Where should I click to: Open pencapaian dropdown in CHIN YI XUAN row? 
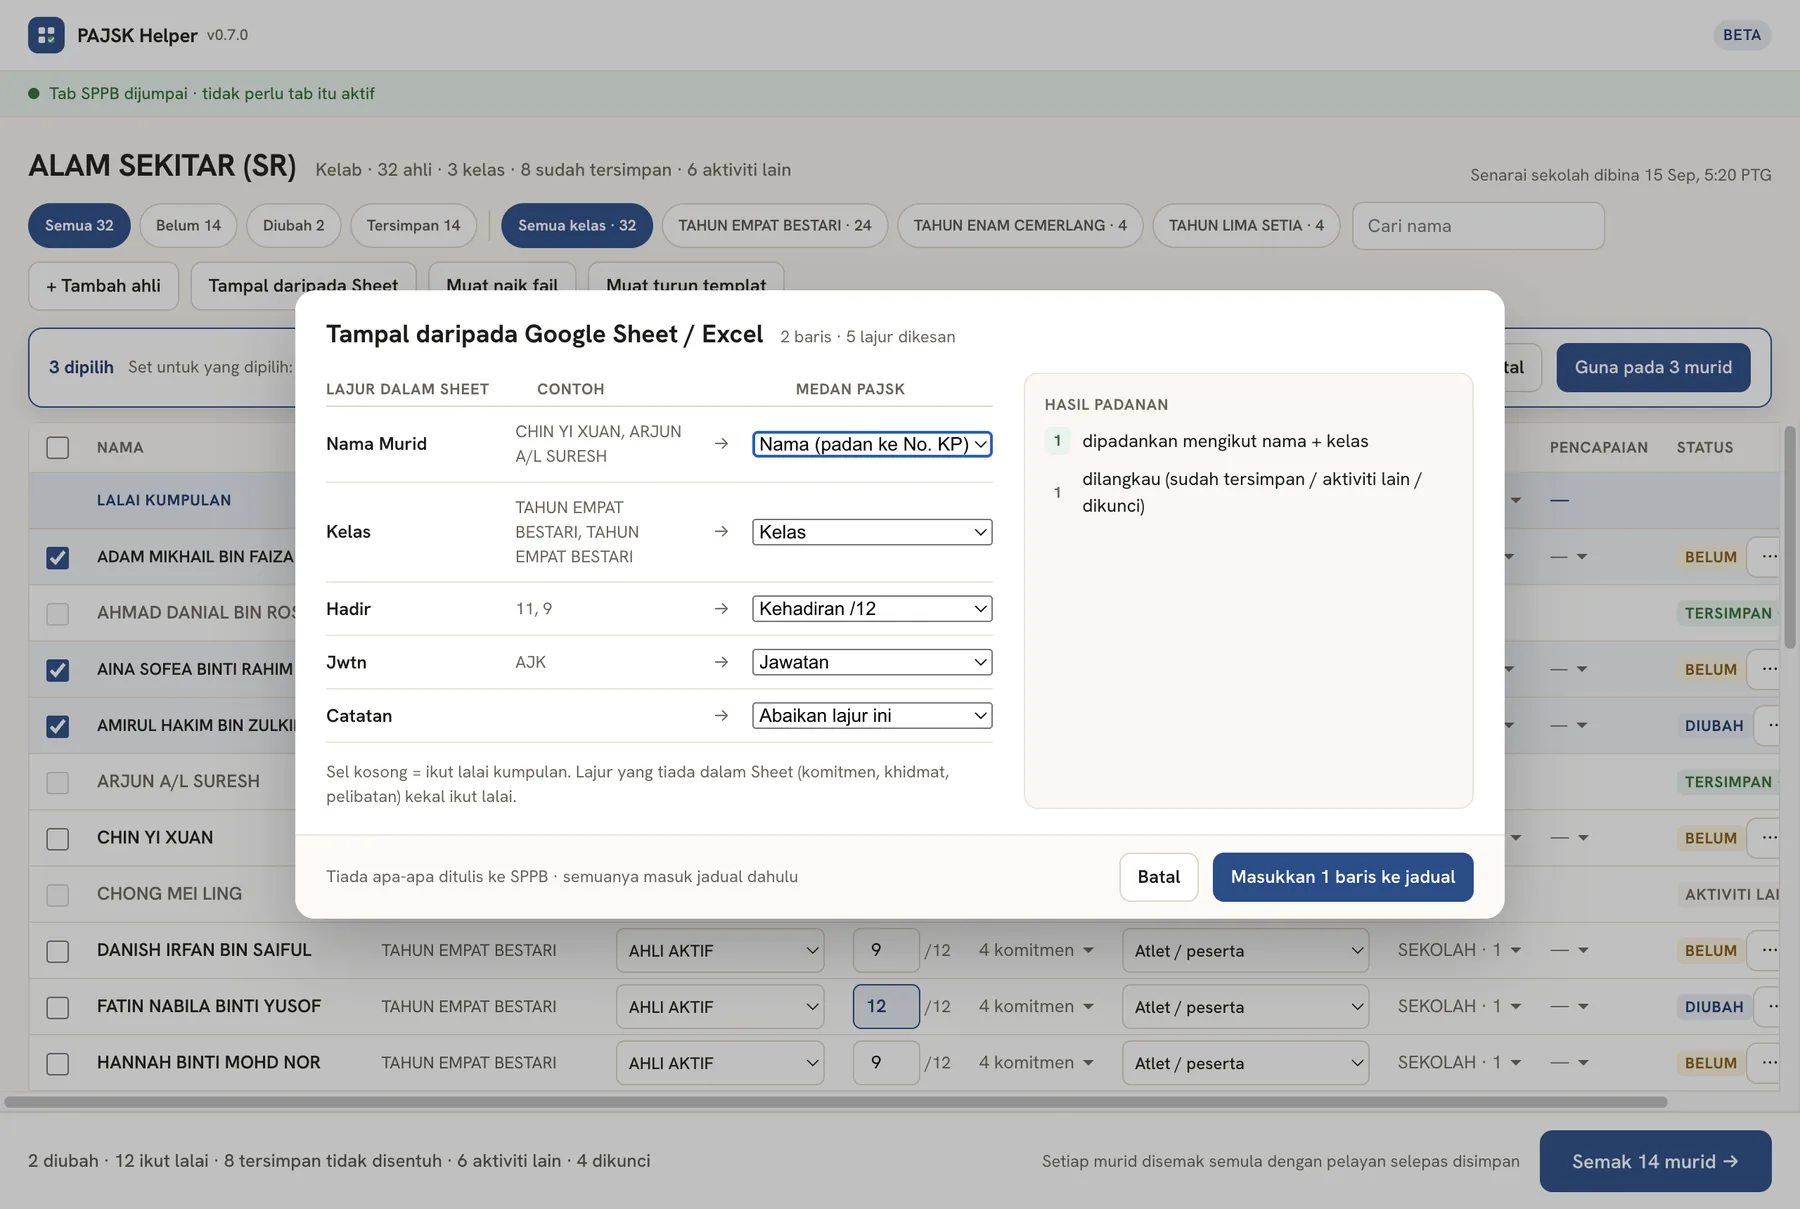(x=1569, y=837)
